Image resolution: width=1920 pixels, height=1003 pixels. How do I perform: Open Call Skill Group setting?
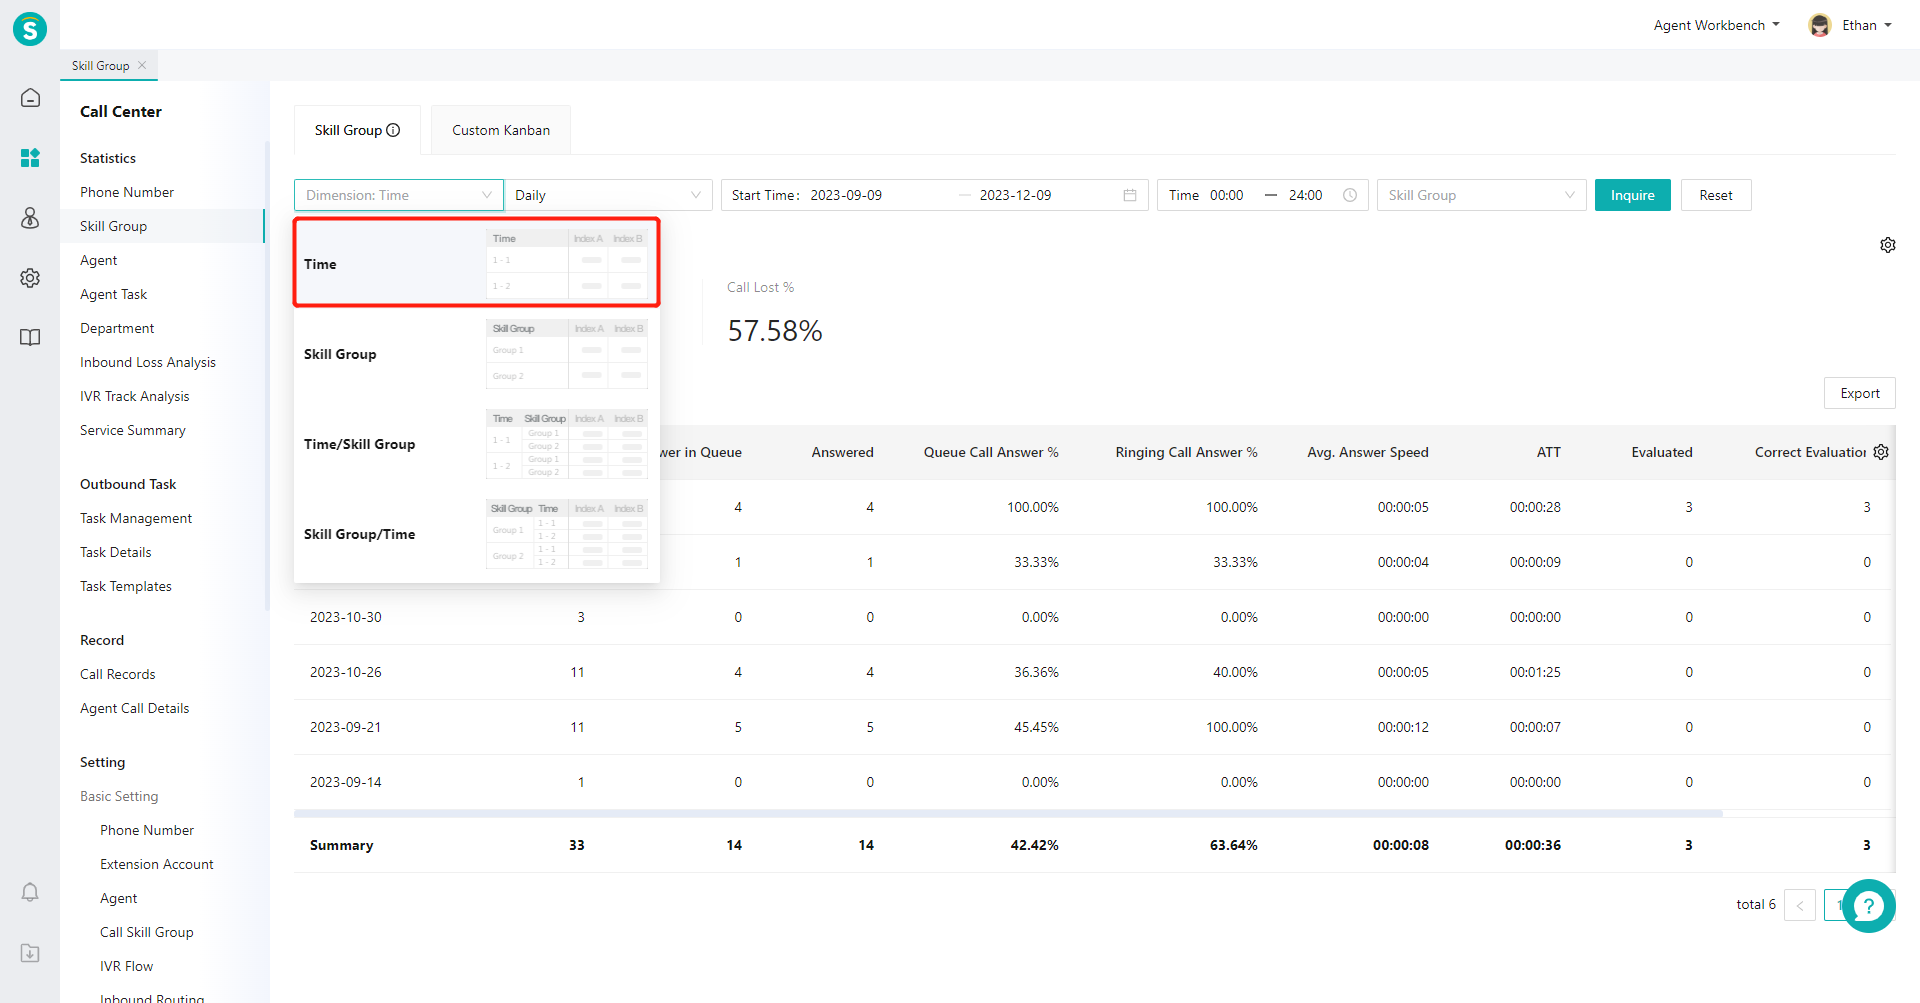[x=147, y=932]
